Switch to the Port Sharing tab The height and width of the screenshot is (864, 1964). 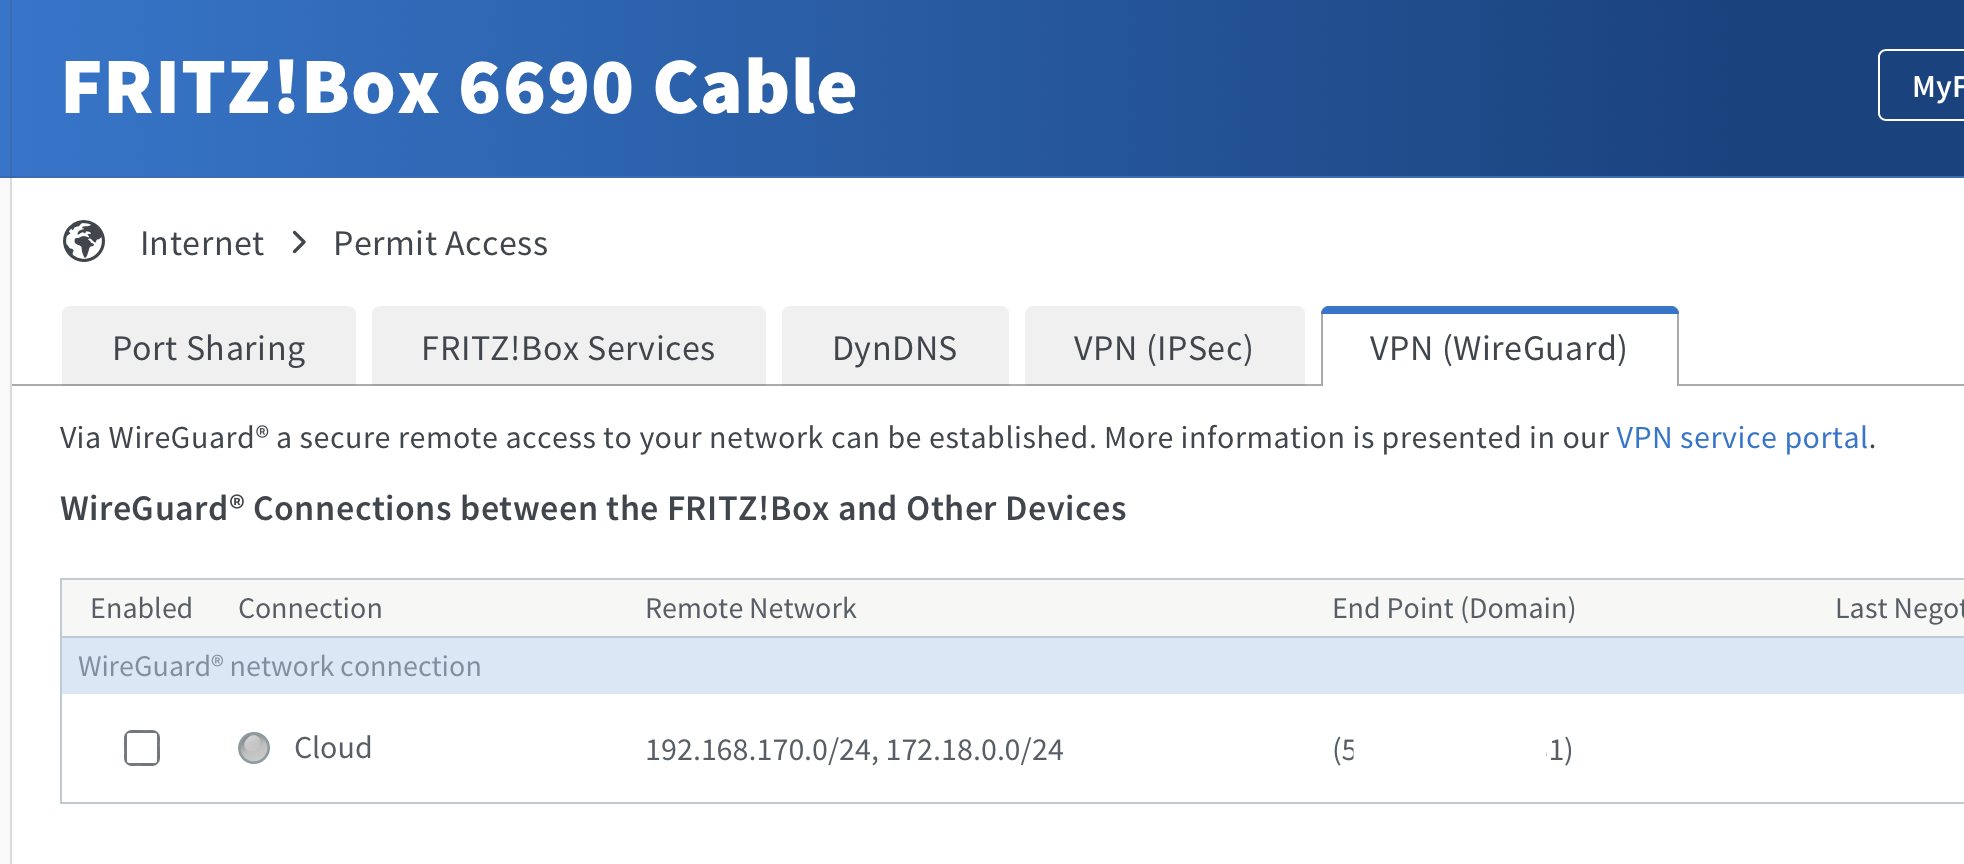click(209, 348)
